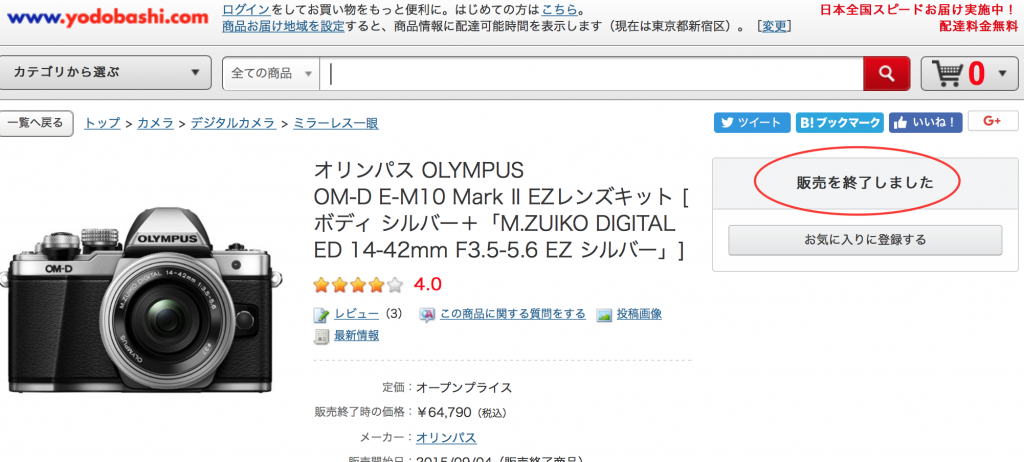Click the ¥64,790 price text

click(x=445, y=412)
